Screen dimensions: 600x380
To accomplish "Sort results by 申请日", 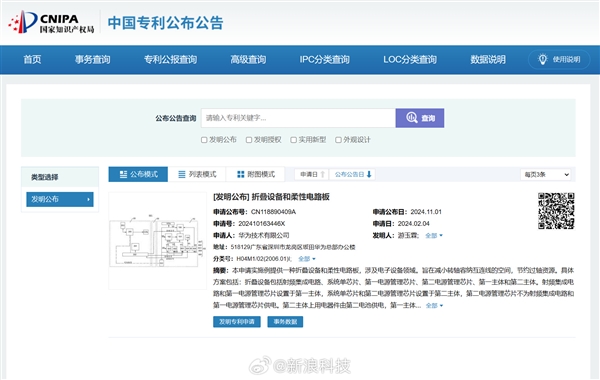I will click(312, 175).
